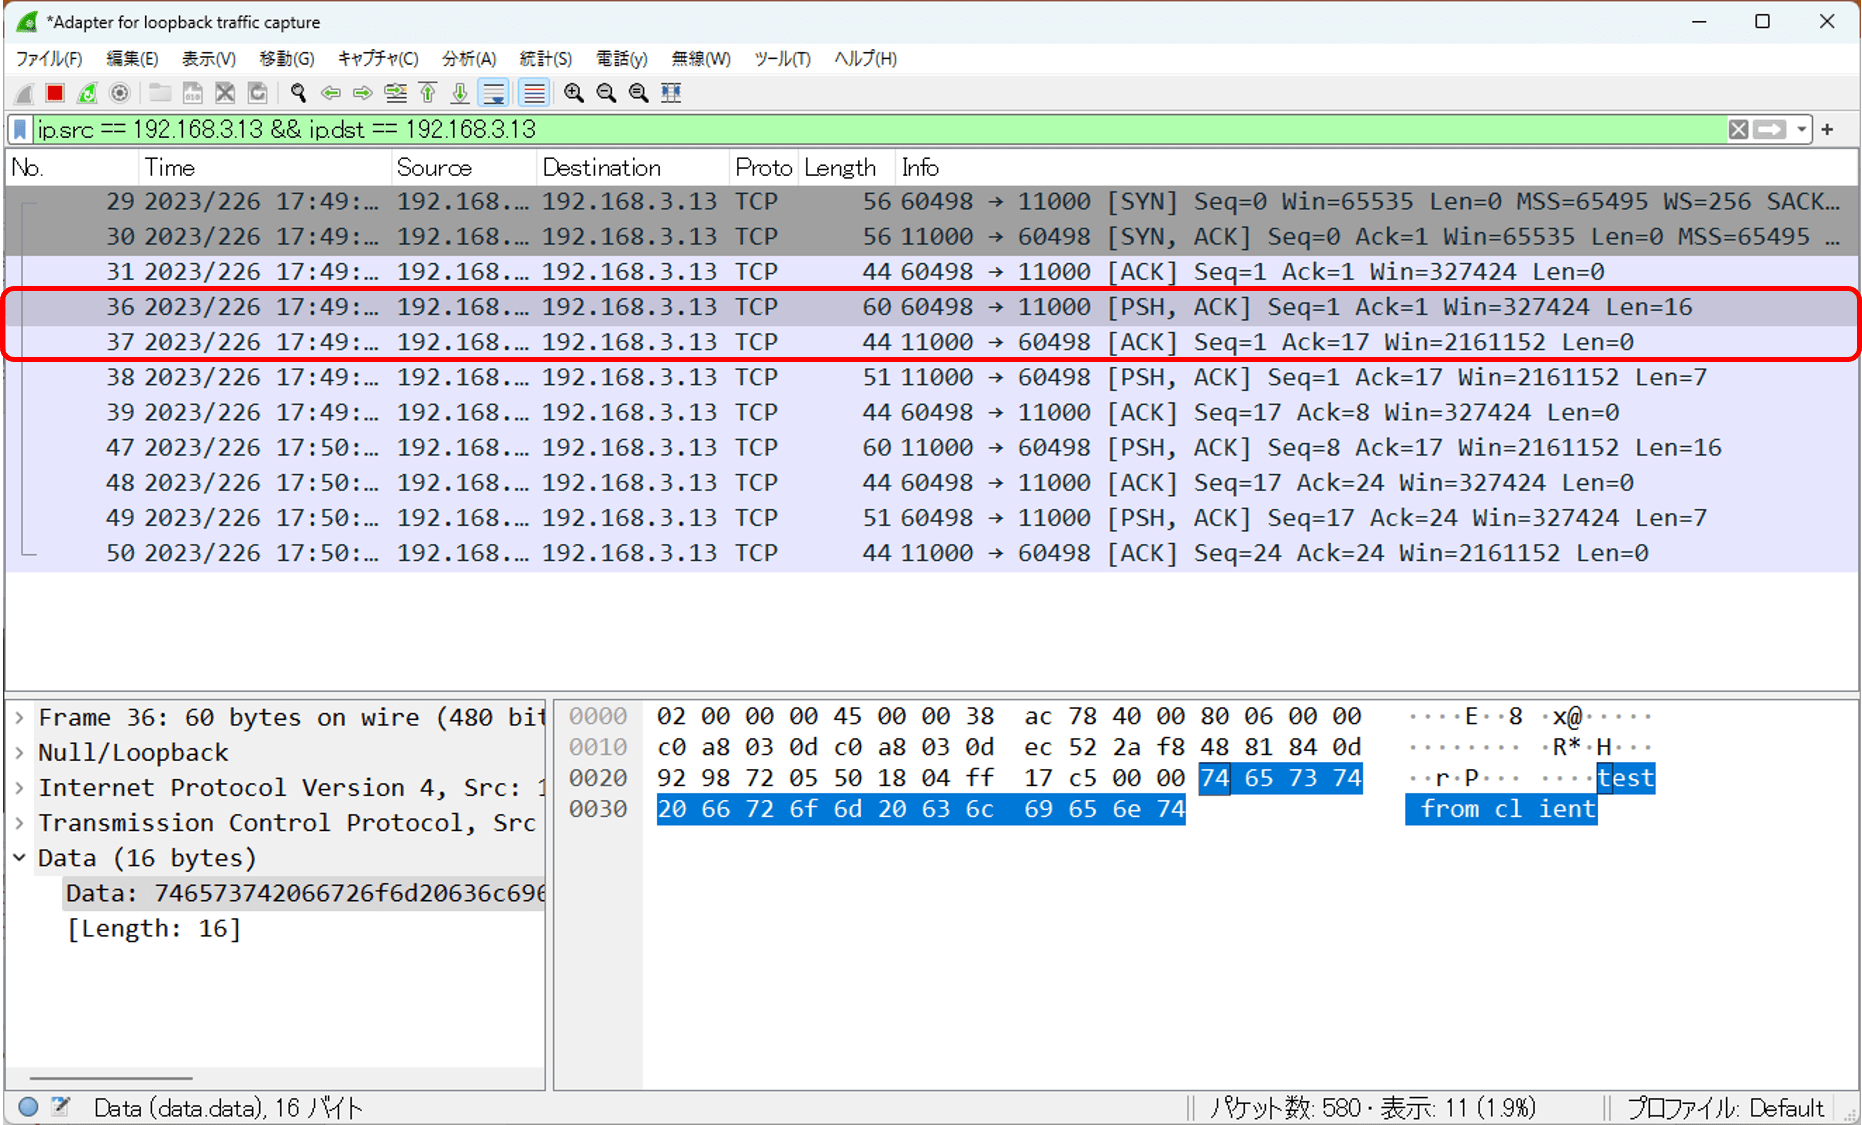This screenshot has width=1862, height=1125.
Task: Sort by the No. column header
Action: click(71, 167)
